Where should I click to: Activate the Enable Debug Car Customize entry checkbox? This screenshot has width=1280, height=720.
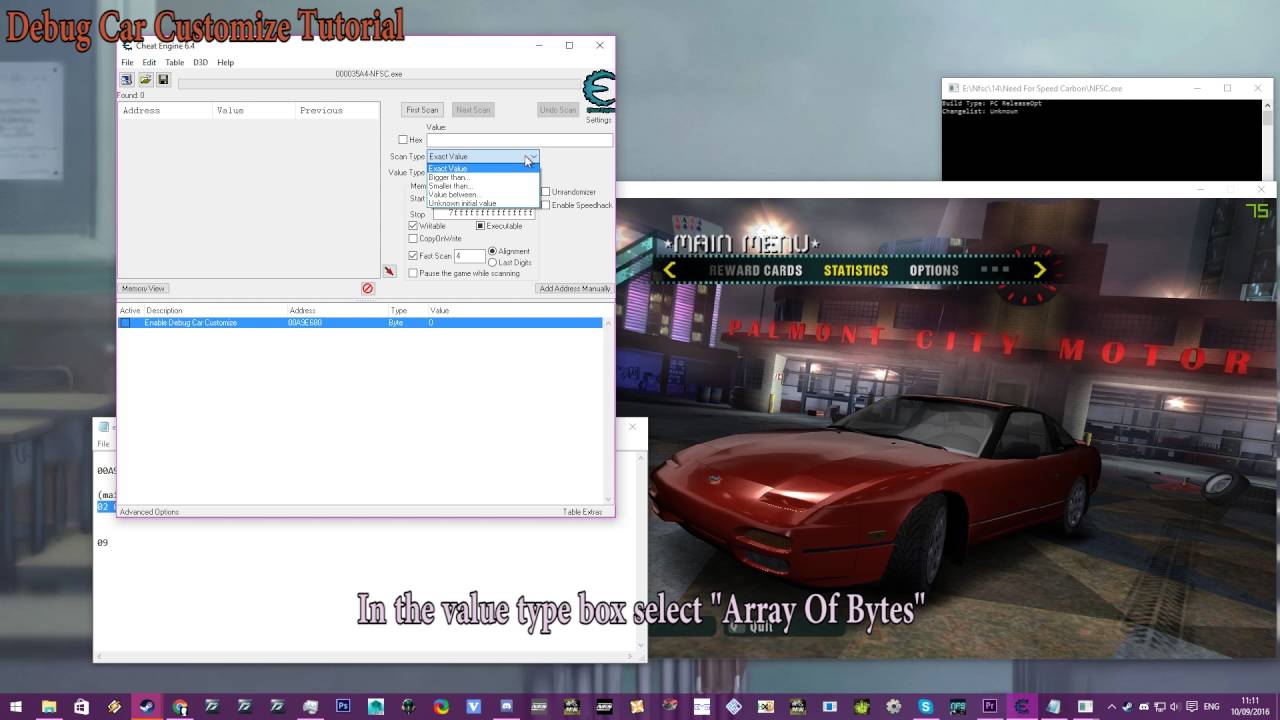click(125, 323)
